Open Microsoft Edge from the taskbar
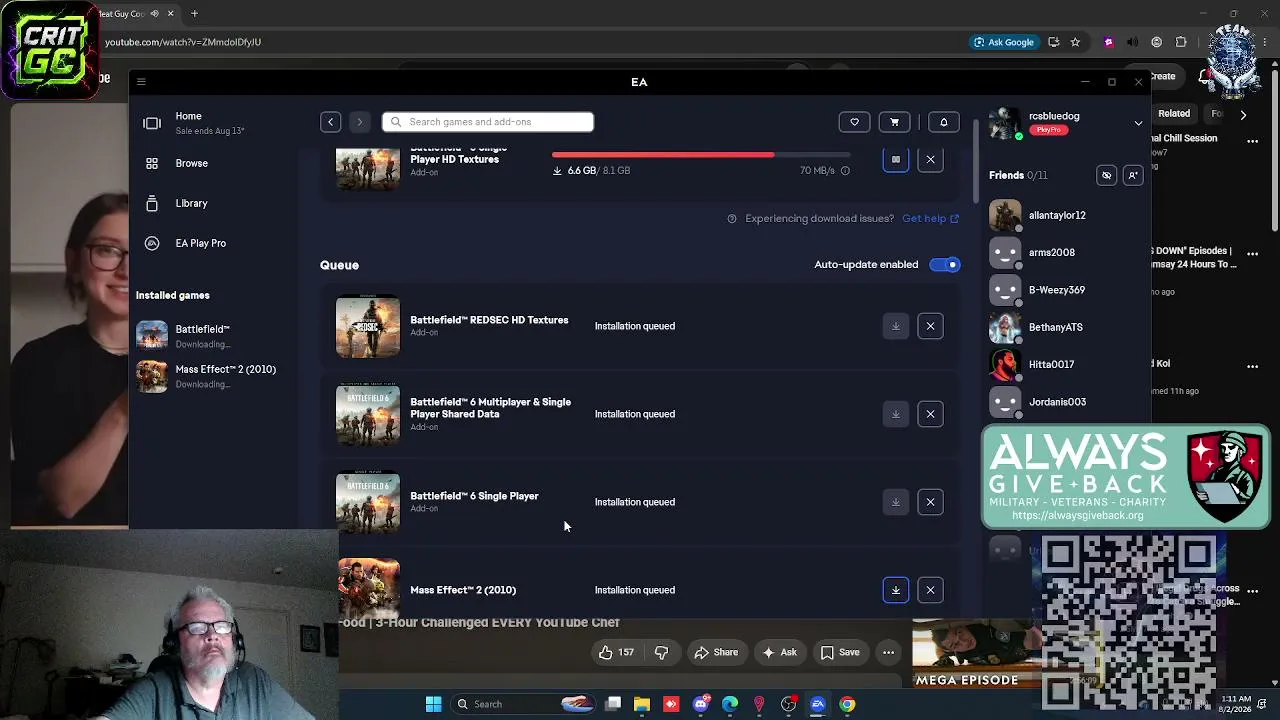The image size is (1280, 720). [730, 704]
